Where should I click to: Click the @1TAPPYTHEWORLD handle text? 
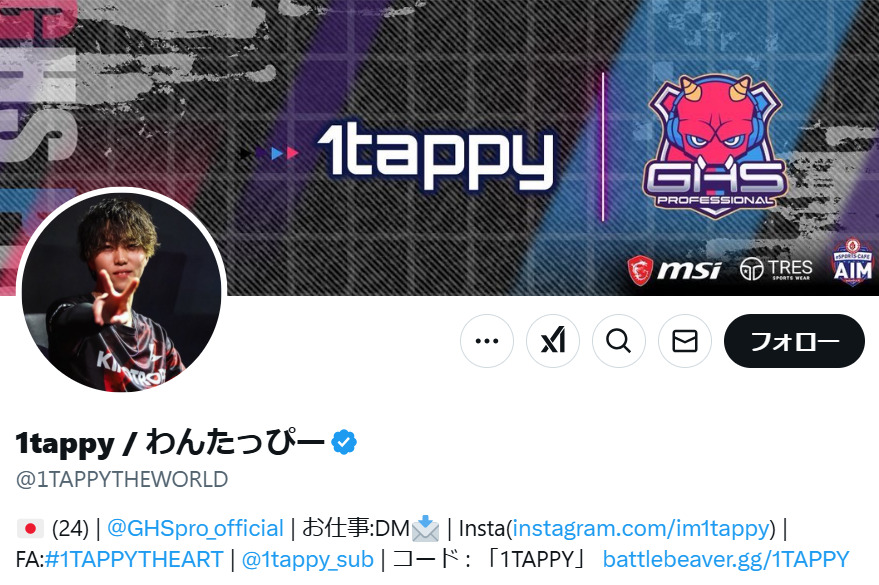coord(122,480)
